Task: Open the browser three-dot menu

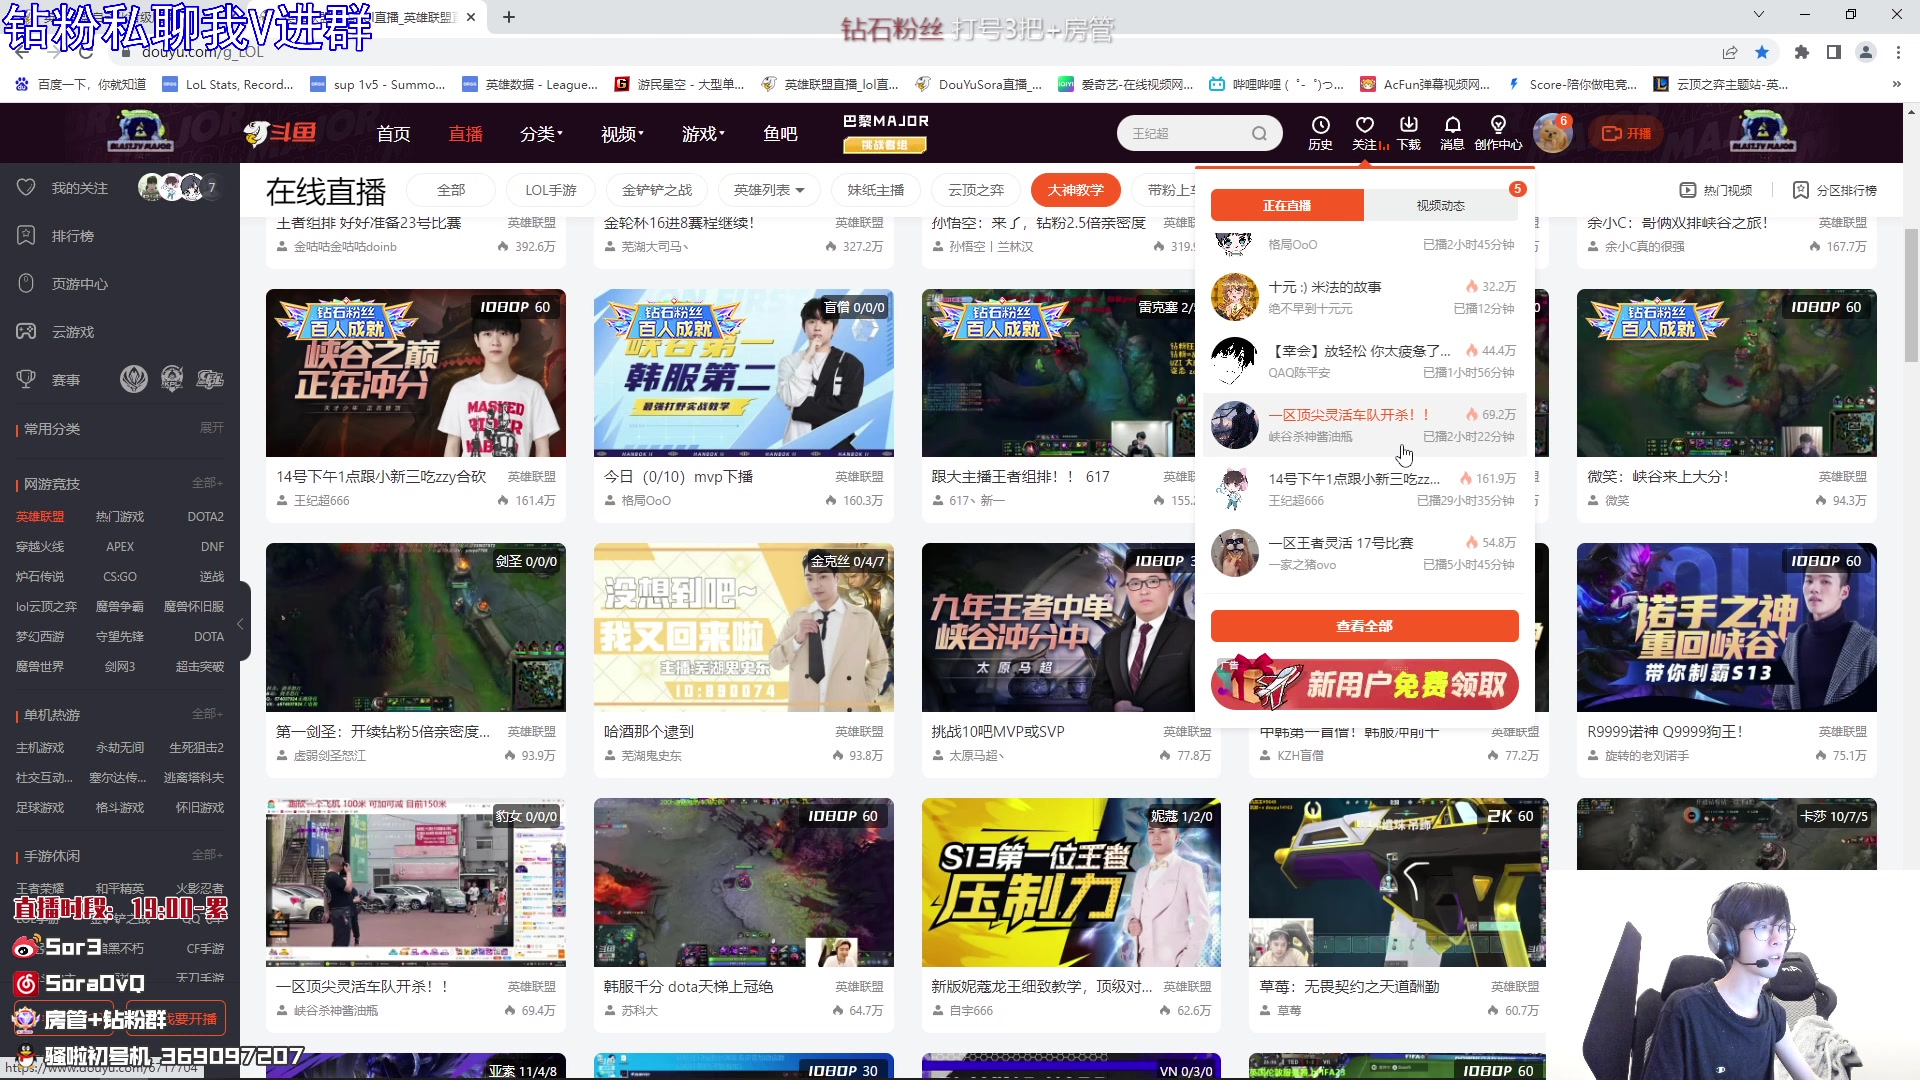Action: tap(1898, 52)
